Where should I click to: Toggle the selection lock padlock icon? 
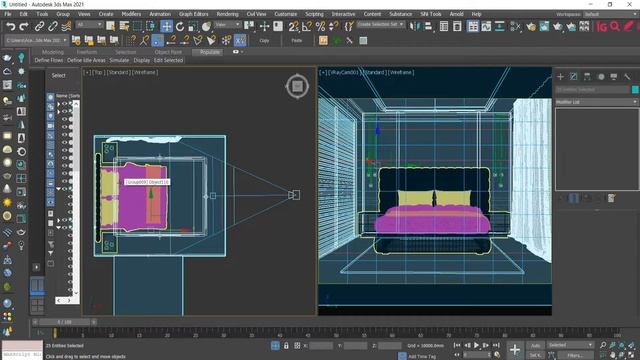(x=286, y=346)
